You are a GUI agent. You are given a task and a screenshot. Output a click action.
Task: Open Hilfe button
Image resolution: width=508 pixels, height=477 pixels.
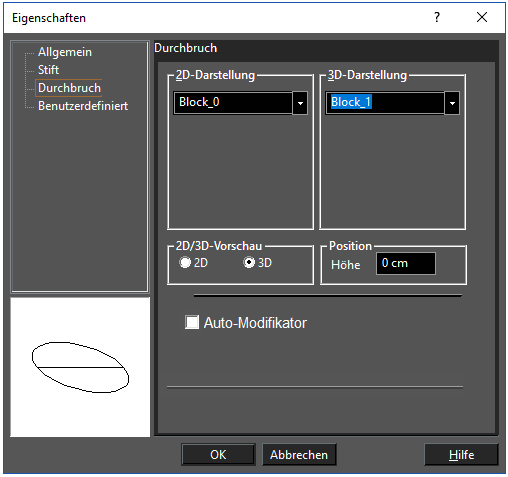461,454
